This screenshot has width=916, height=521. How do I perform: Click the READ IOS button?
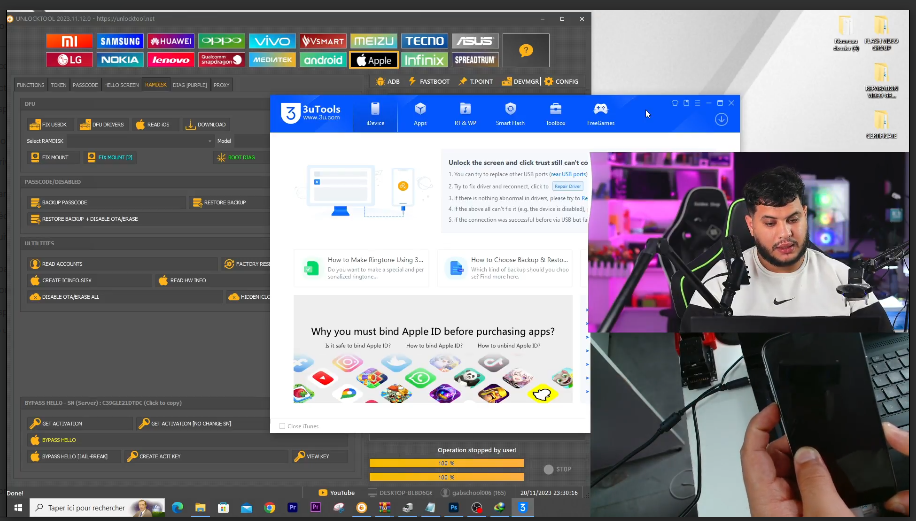tap(153, 124)
